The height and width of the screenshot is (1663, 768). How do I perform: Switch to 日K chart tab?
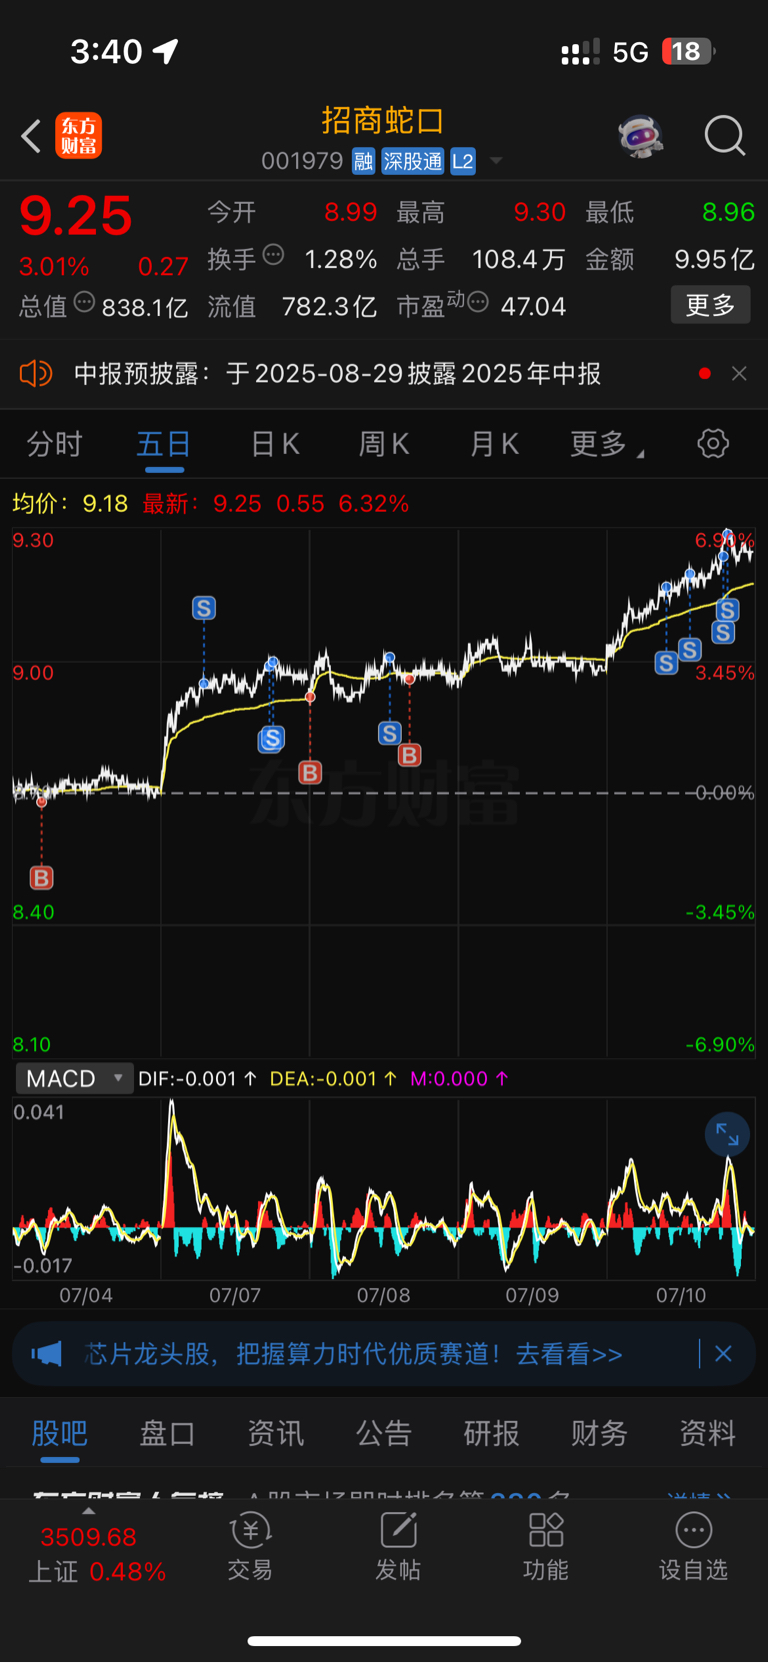point(275,444)
